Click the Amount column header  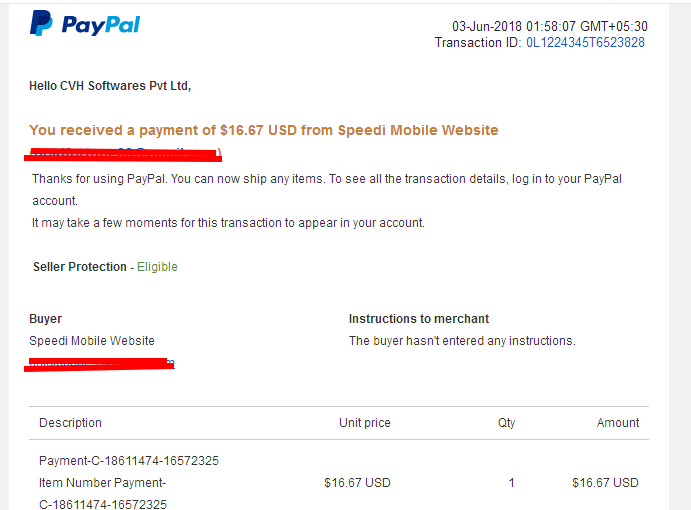(618, 423)
